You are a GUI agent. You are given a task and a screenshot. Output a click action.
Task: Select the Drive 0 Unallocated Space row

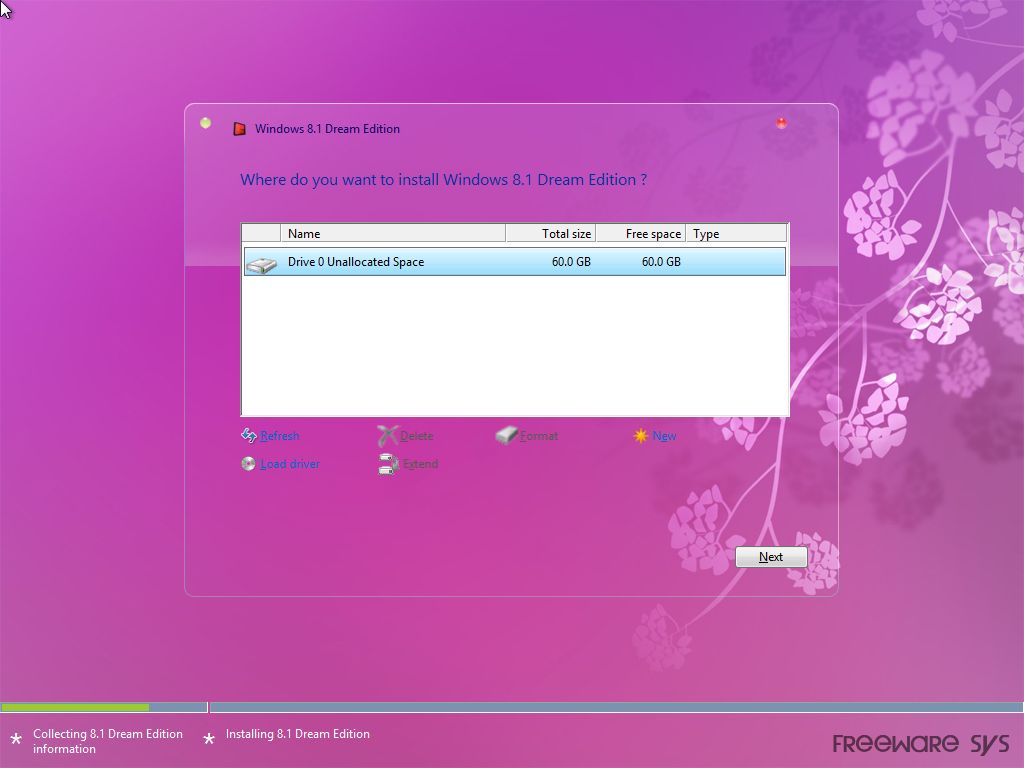(515, 261)
